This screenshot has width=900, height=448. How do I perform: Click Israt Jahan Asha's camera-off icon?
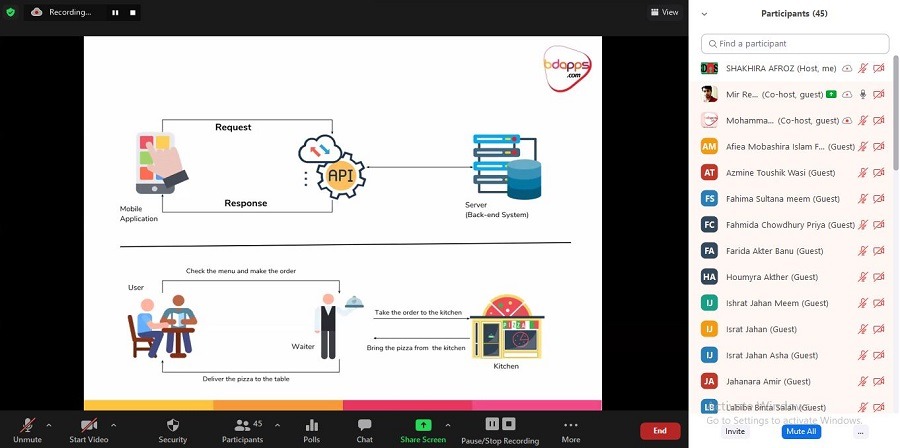(x=878, y=356)
